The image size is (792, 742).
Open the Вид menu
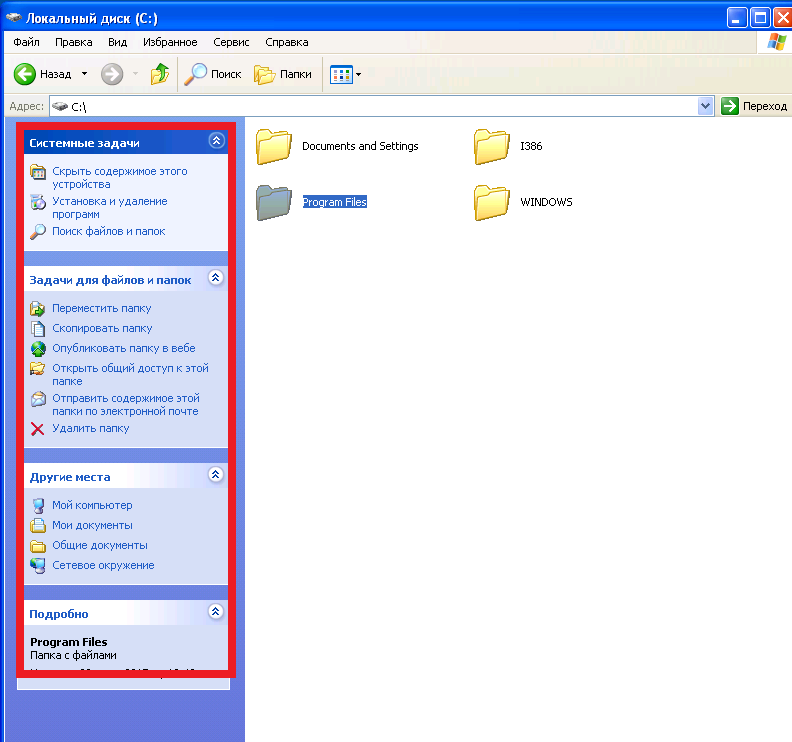pyautogui.click(x=117, y=42)
